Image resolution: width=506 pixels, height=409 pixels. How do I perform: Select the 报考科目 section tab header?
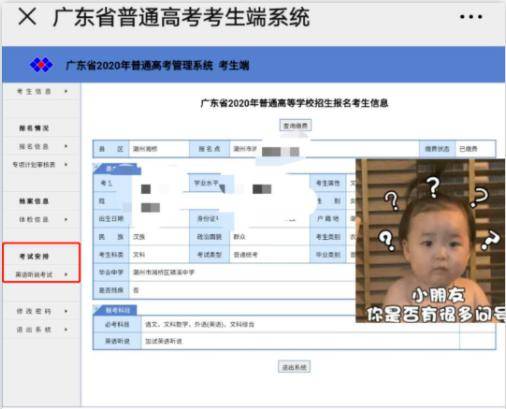coord(116,310)
